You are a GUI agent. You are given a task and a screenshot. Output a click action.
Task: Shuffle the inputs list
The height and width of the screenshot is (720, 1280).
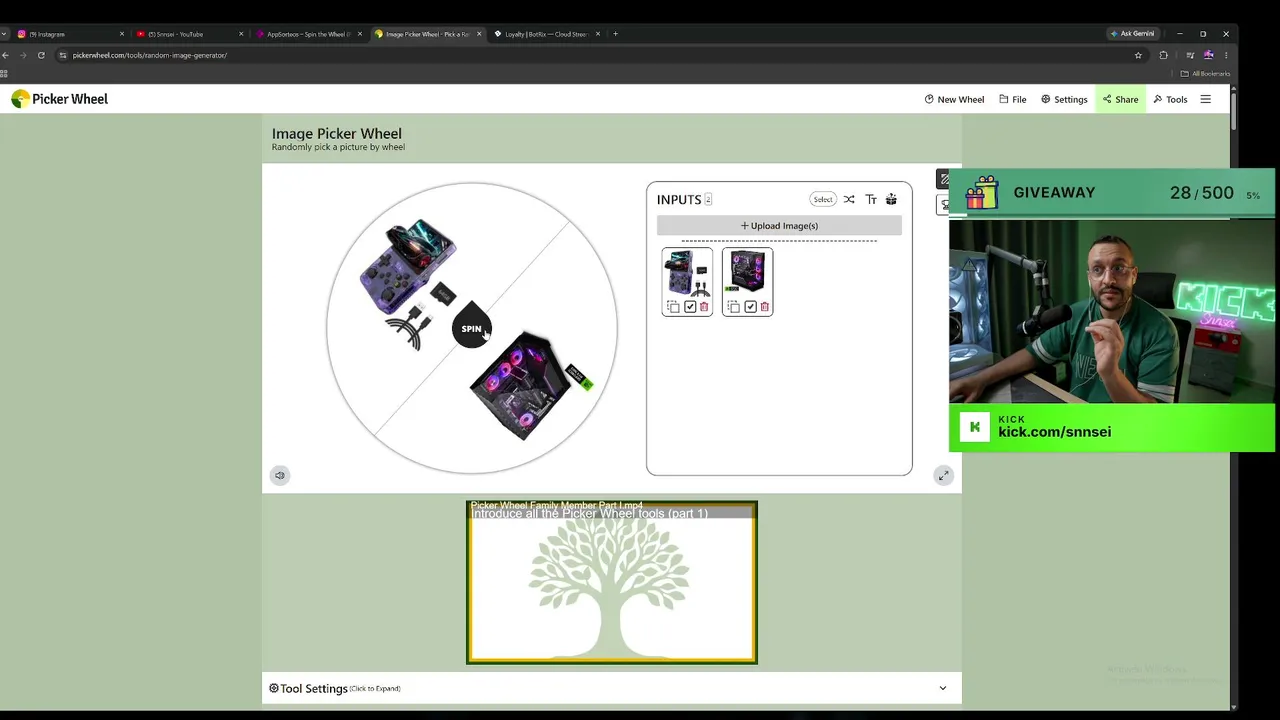[x=849, y=199]
